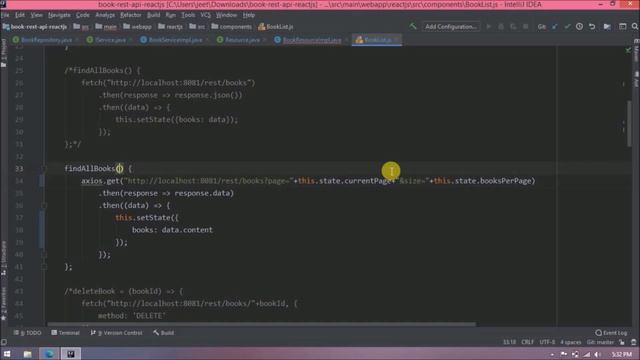
Task: Click the components folder breadcrumb
Action: click(x=231, y=27)
